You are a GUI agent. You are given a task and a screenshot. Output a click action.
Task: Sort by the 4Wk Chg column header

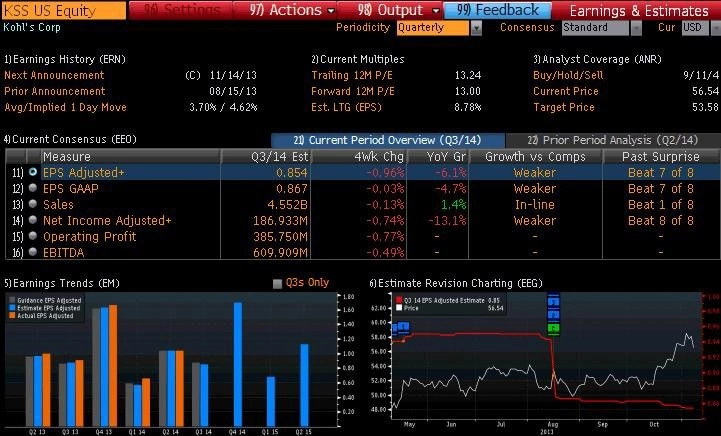coord(360,157)
